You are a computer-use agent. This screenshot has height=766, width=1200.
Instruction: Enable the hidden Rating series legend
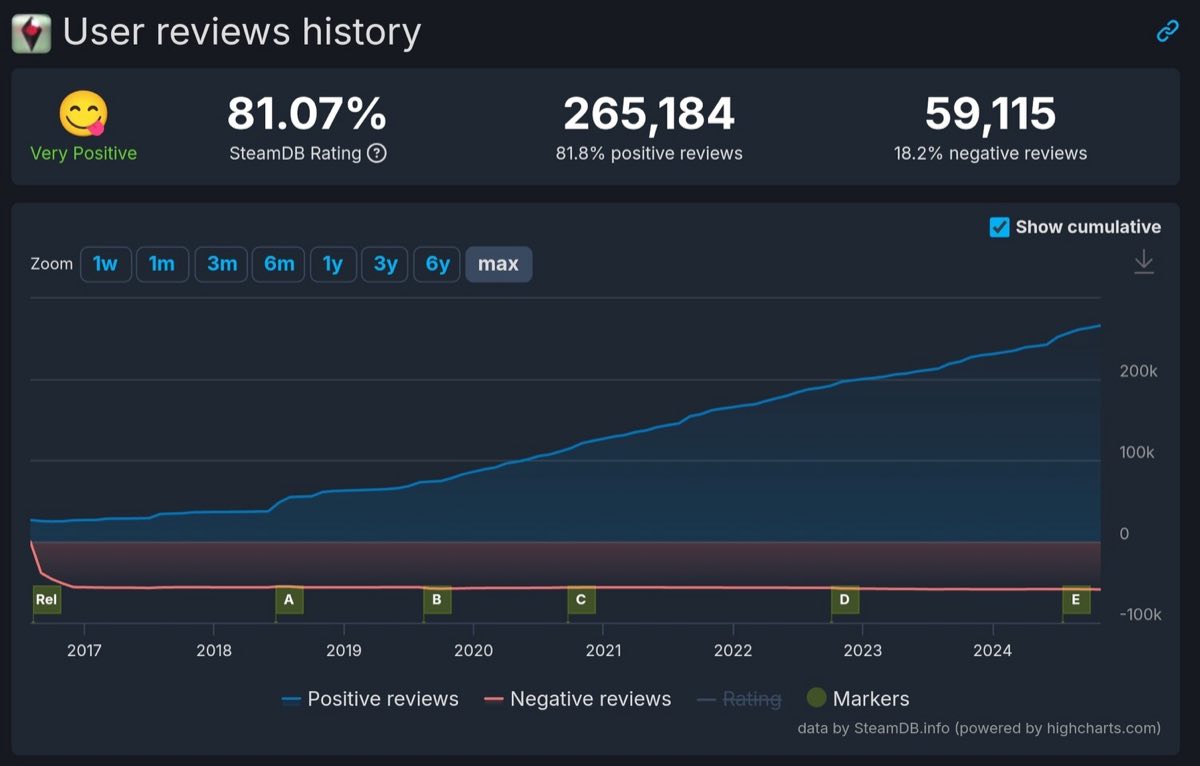[x=739, y=699]
